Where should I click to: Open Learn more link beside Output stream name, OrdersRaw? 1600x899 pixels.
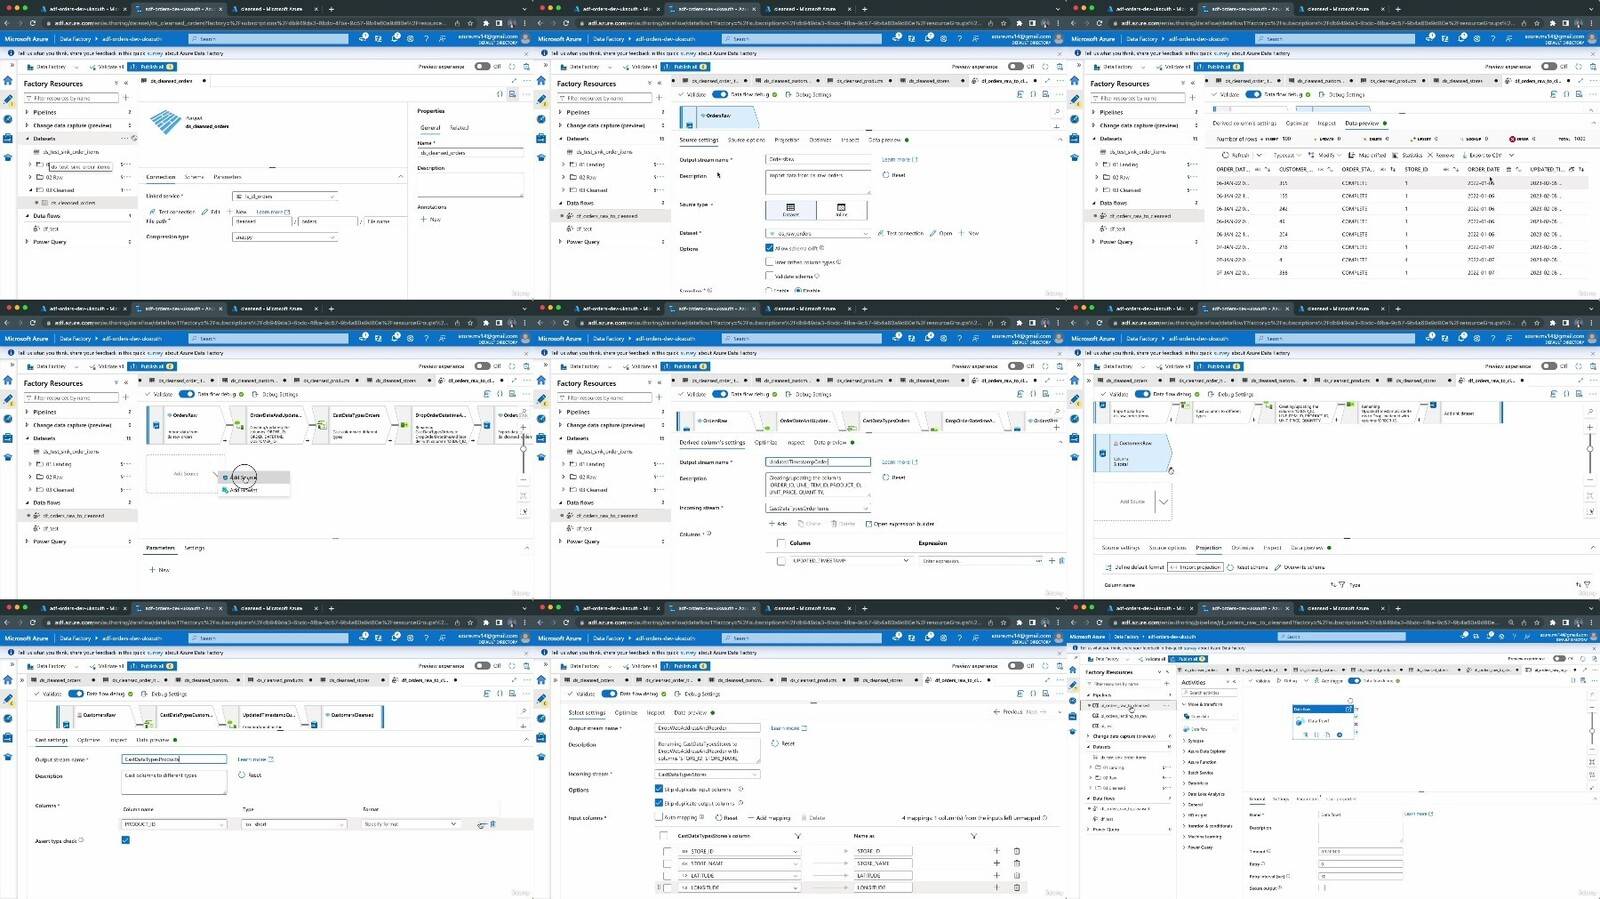coord(897,160)
